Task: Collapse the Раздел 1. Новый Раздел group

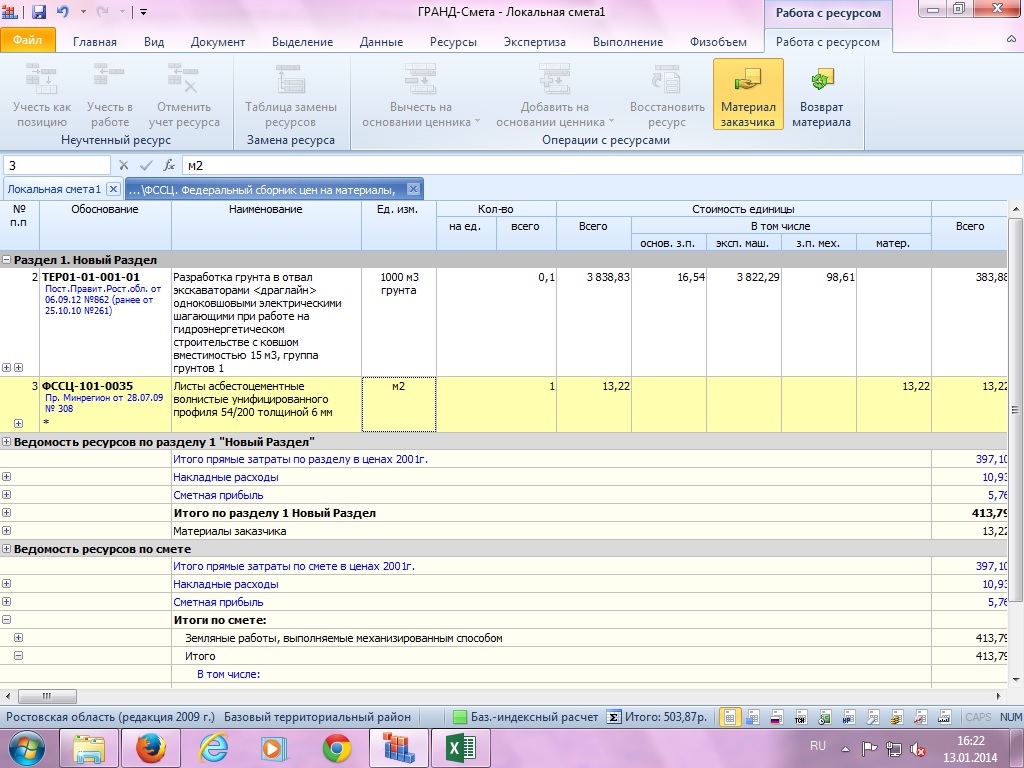Action: (x=7, y=260)
